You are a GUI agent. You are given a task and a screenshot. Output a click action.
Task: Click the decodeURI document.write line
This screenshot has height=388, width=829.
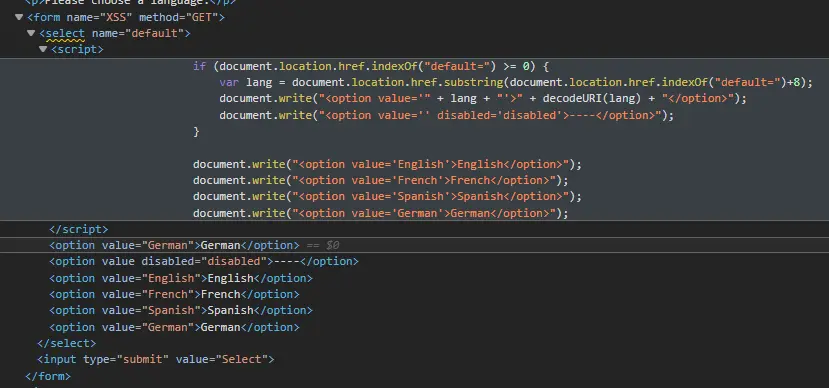click(483, 98)
